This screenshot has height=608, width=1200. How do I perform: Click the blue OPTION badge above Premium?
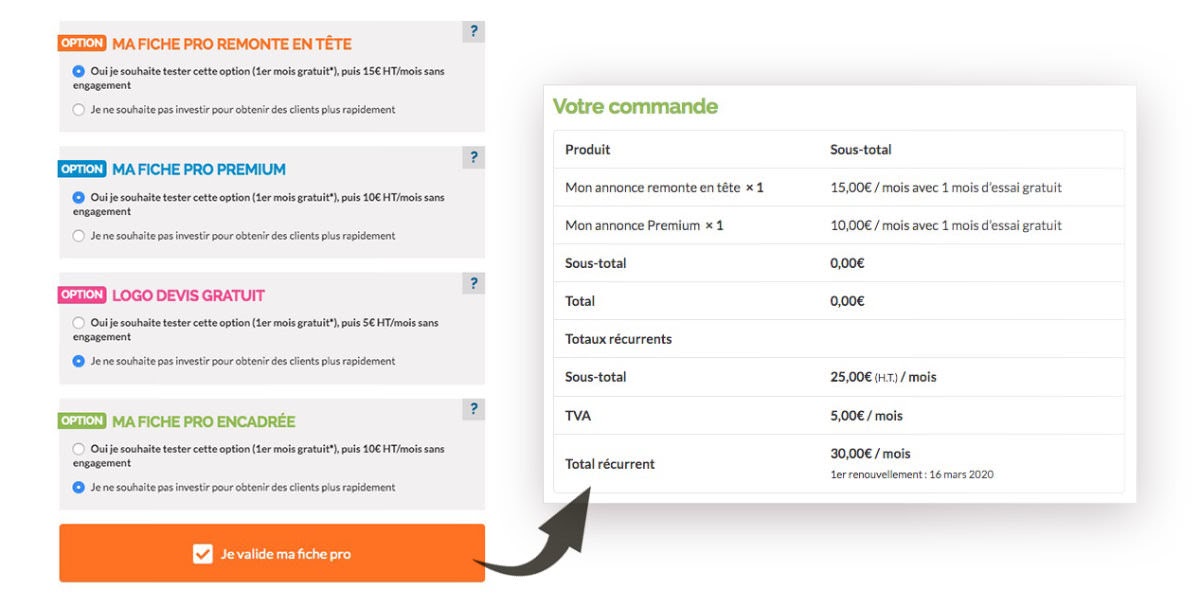[81, 169]
